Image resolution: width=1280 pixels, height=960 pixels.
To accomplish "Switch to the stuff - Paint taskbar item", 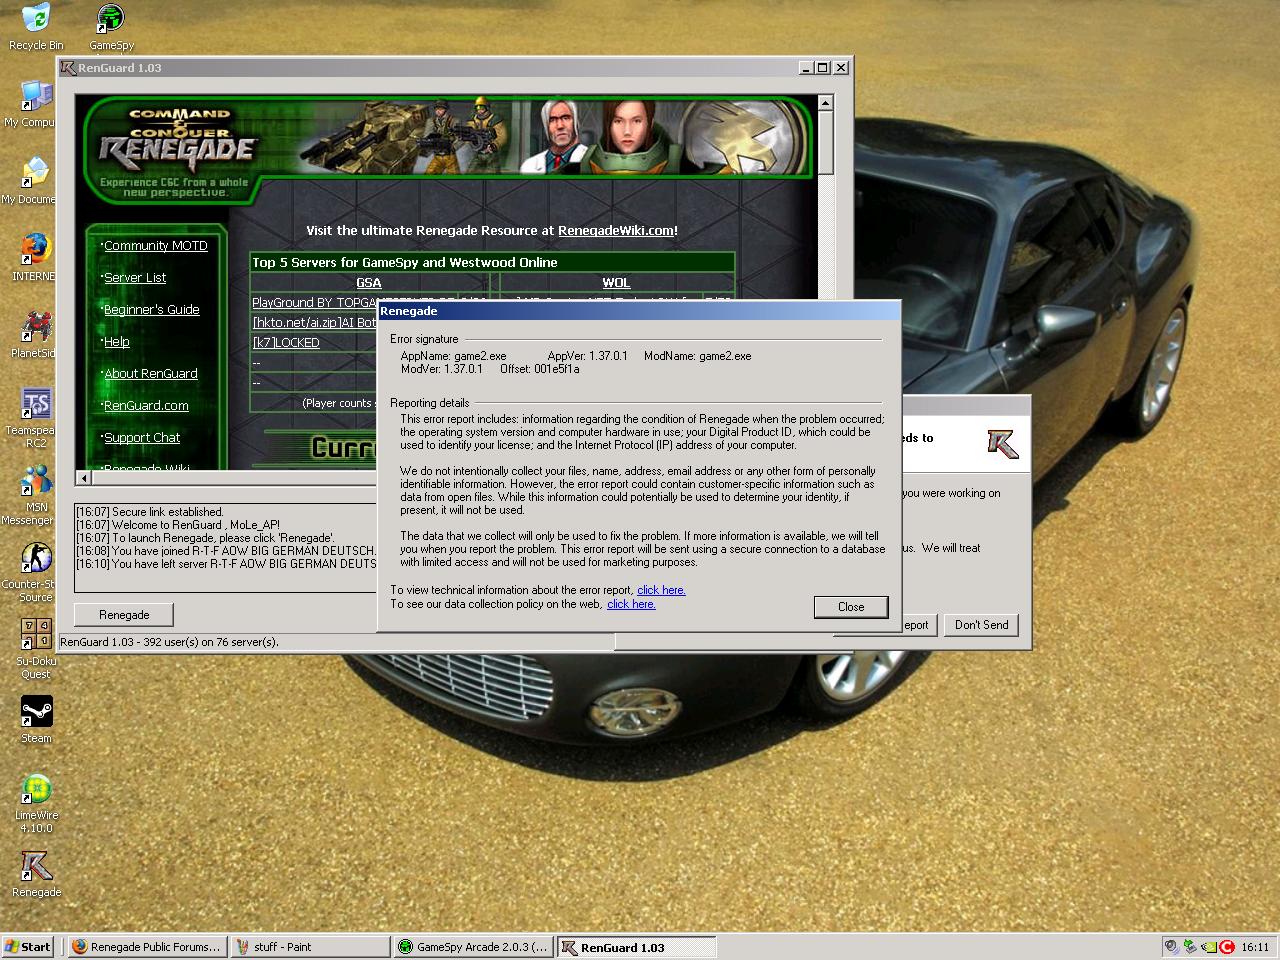I will [x=310, y=947].
